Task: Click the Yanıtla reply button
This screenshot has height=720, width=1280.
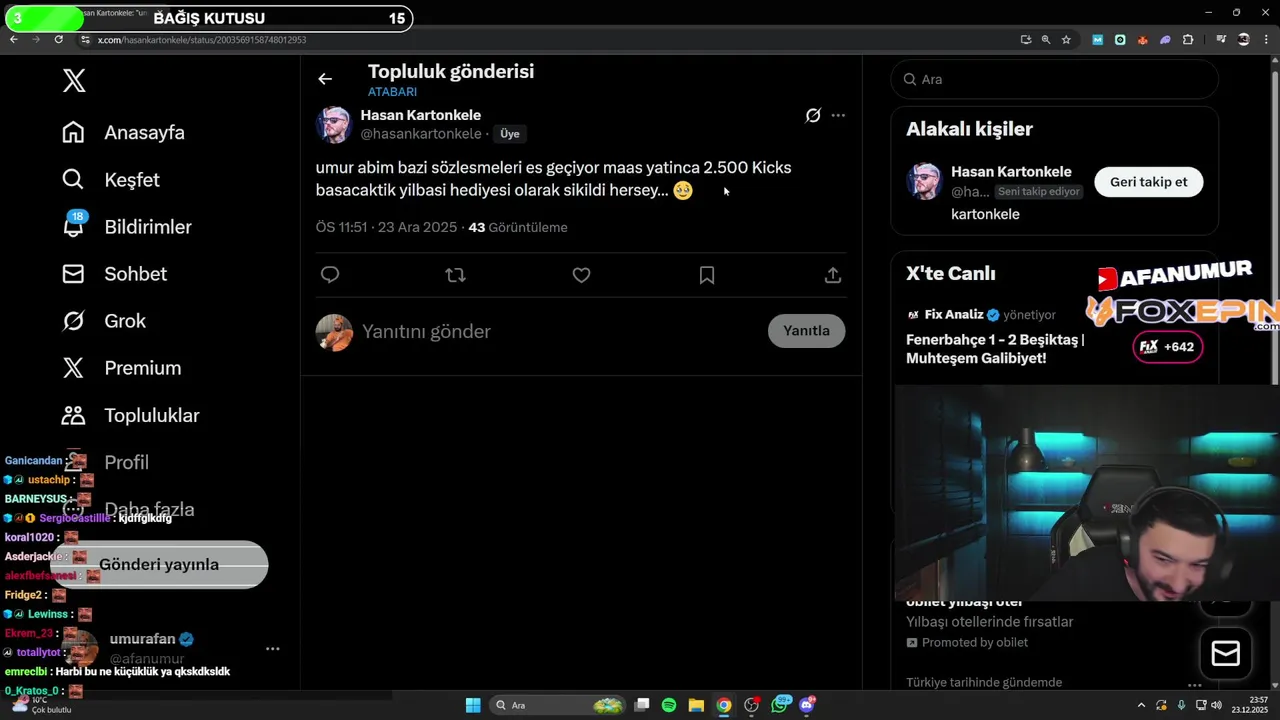Action: click(806, 331)
